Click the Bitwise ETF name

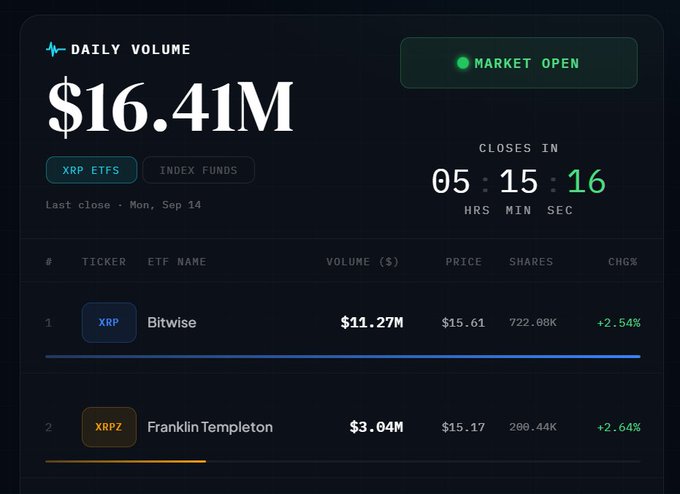(x=172, y=322)
